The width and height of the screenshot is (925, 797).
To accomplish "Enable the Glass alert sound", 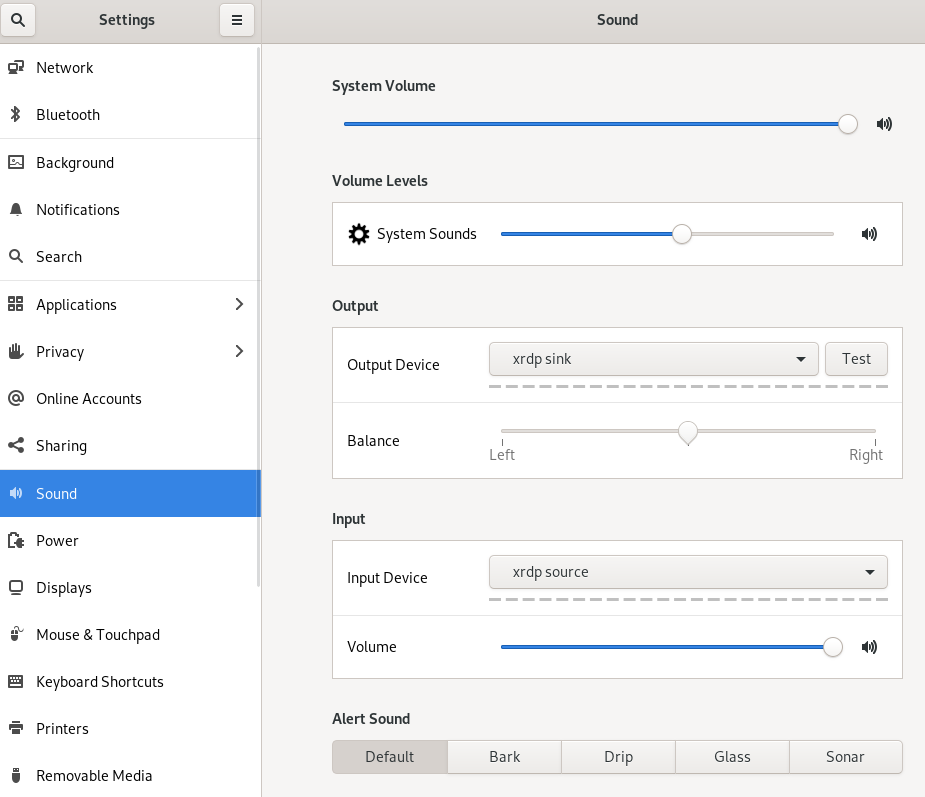I will point(731,756).
